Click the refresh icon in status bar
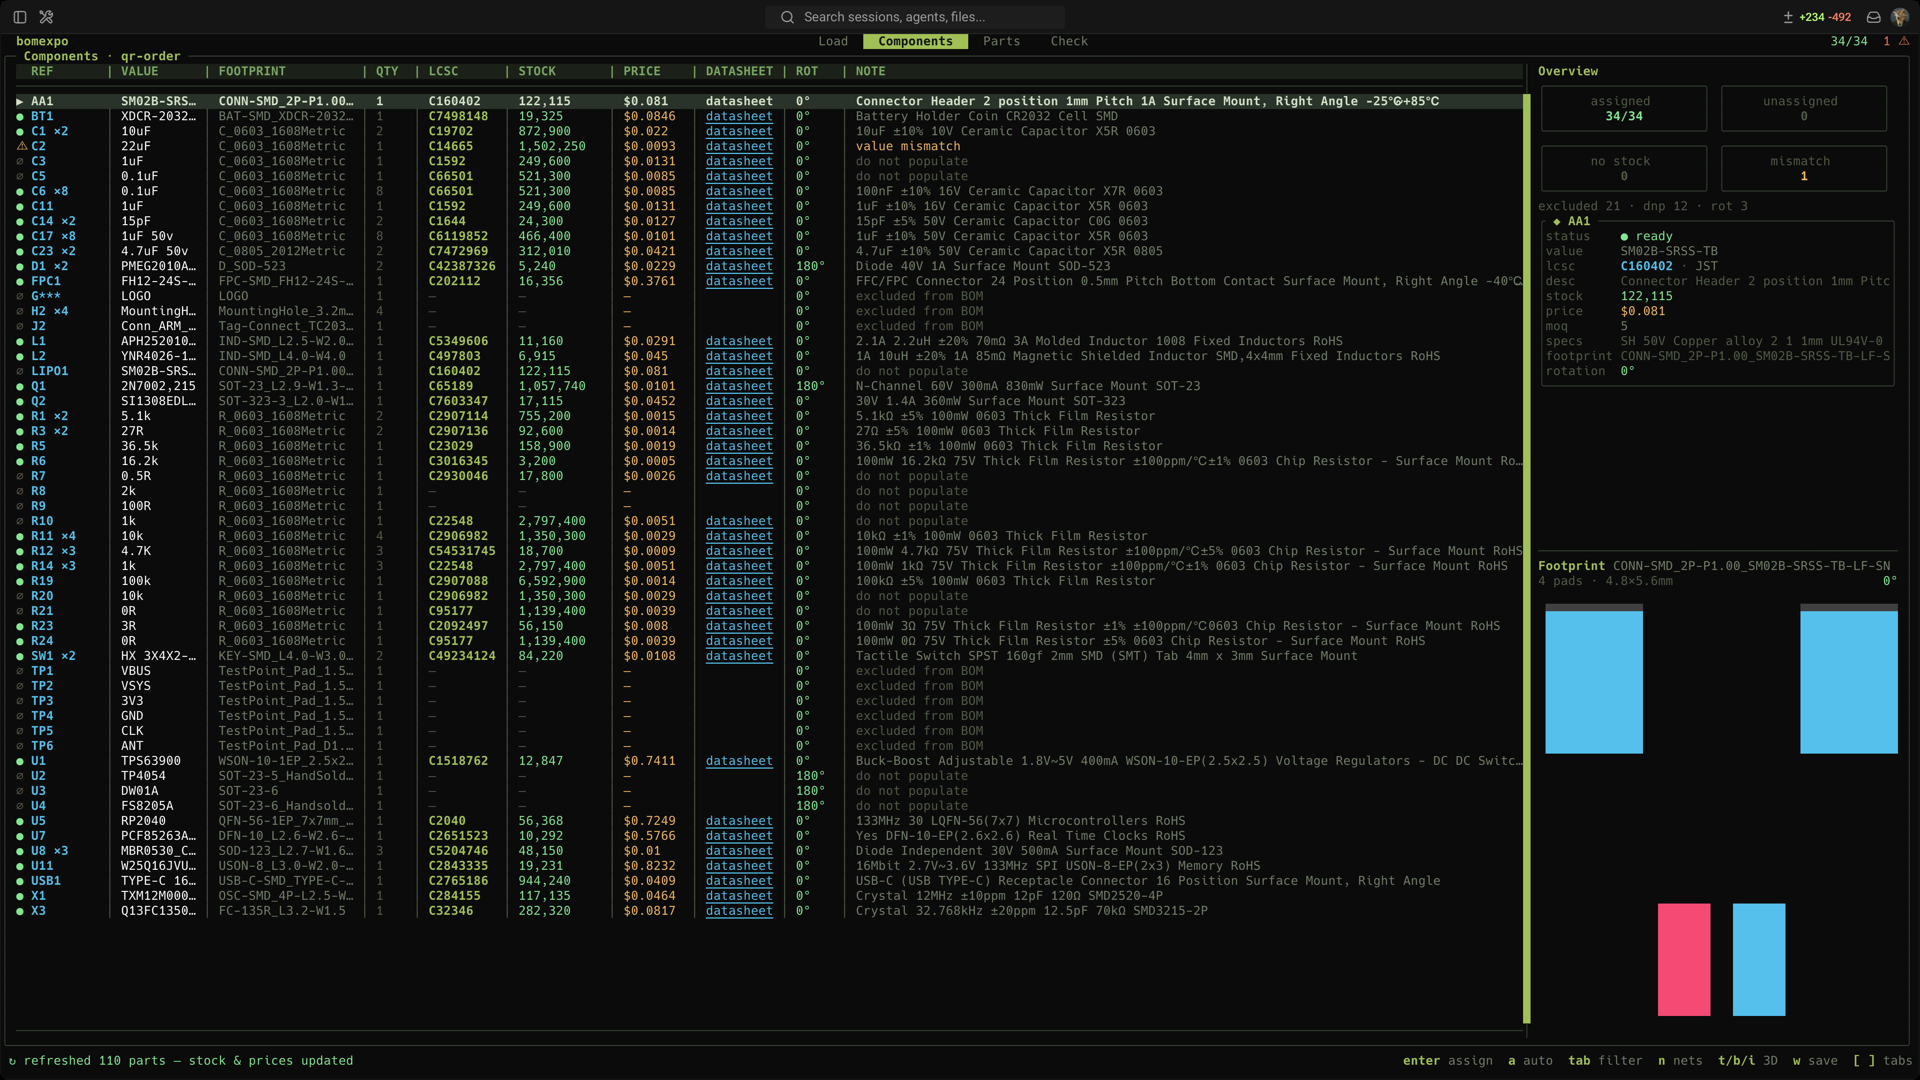Image resolution: width=1920 pixels, height=1080 pixels. click(x=12, y=1061)
